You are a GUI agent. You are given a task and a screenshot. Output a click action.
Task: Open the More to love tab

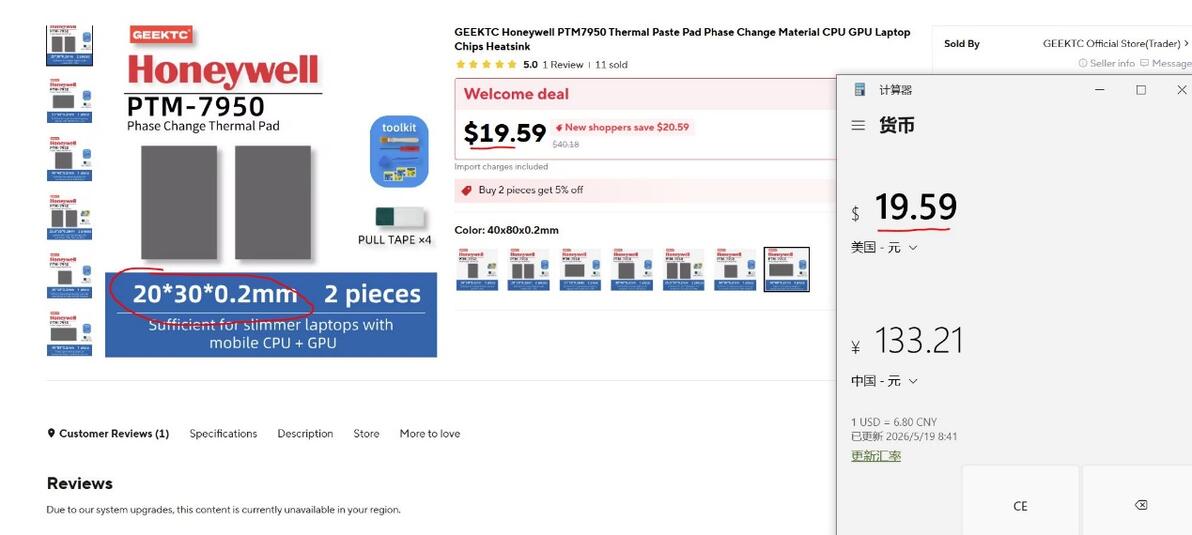[430, 433]
